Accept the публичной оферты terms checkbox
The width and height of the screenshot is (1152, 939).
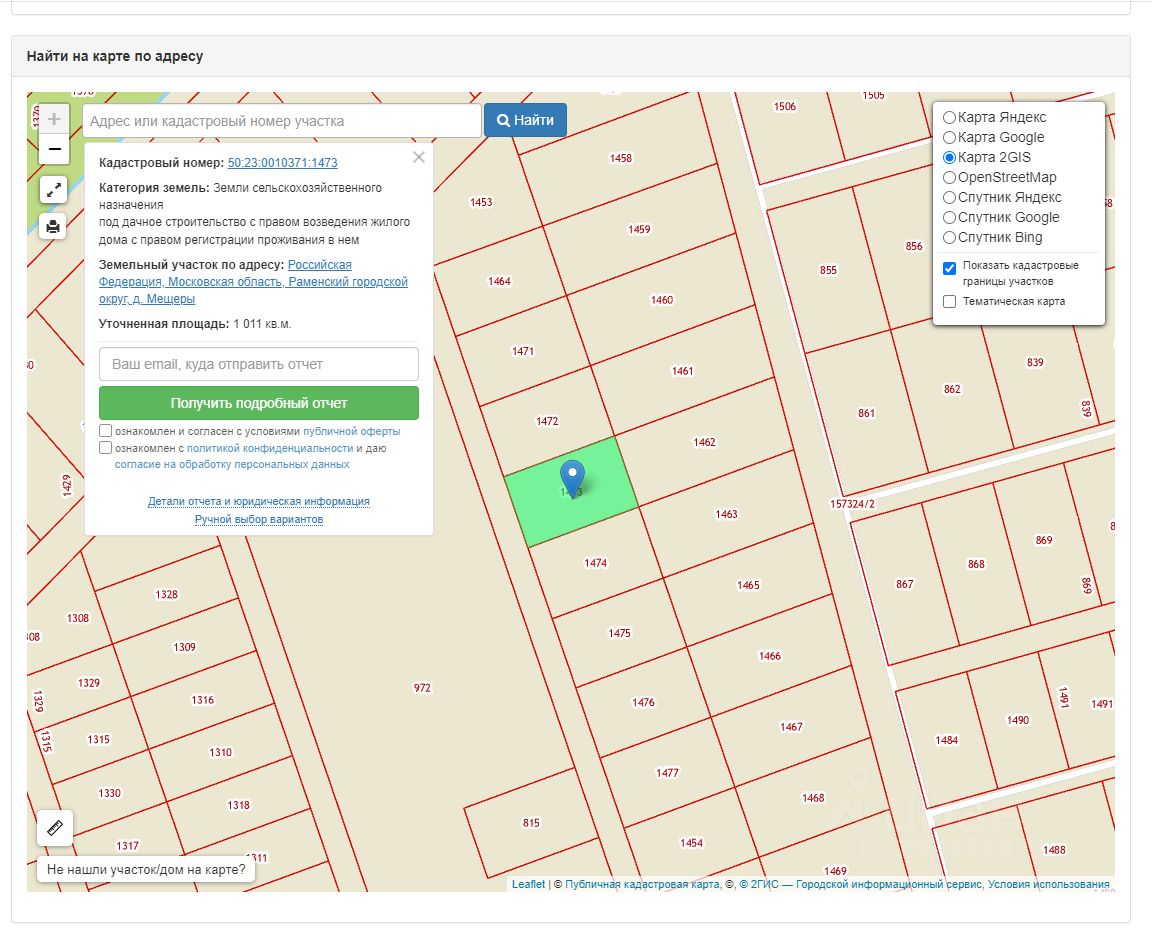click(x=106, y=431)
